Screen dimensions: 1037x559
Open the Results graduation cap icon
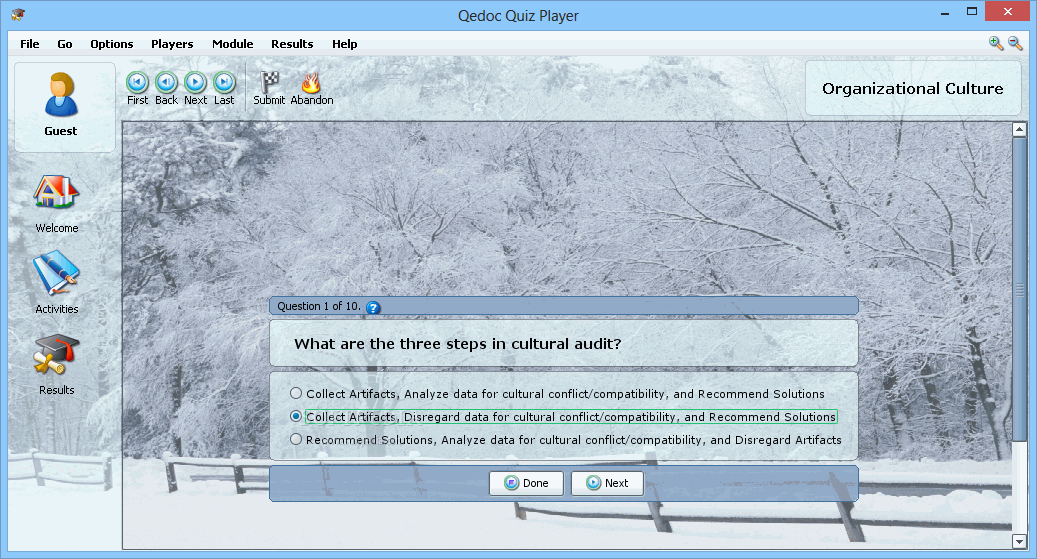point(56,354)
